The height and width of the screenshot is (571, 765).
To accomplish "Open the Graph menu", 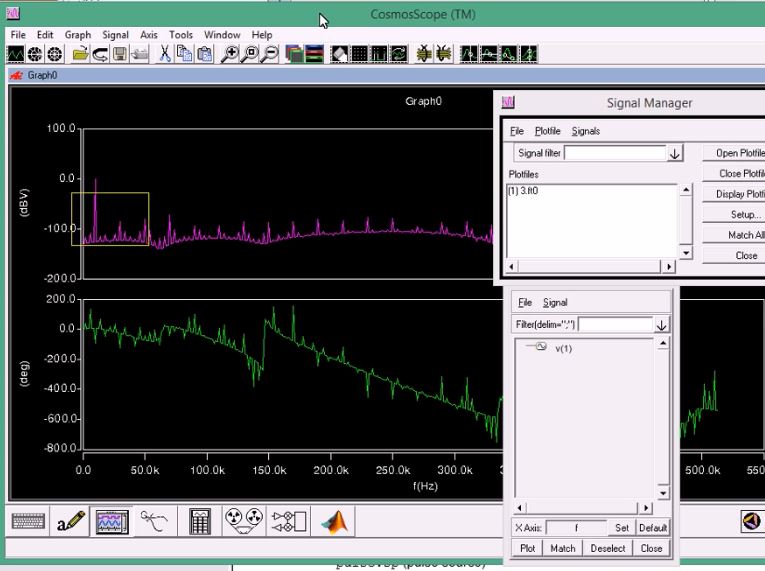I will (78, 35).
